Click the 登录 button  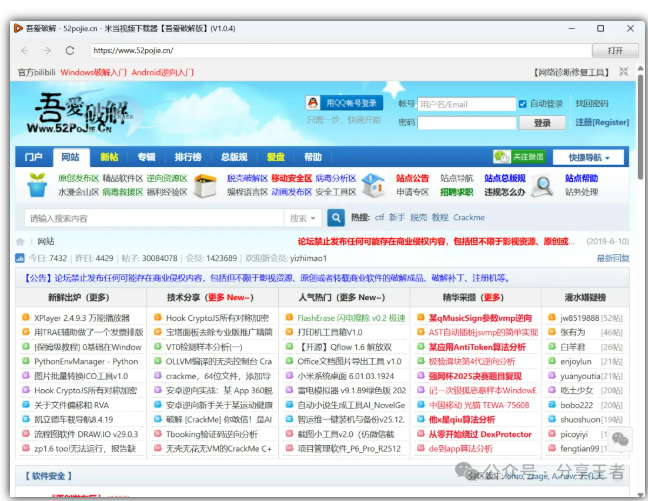pos(542,122)
